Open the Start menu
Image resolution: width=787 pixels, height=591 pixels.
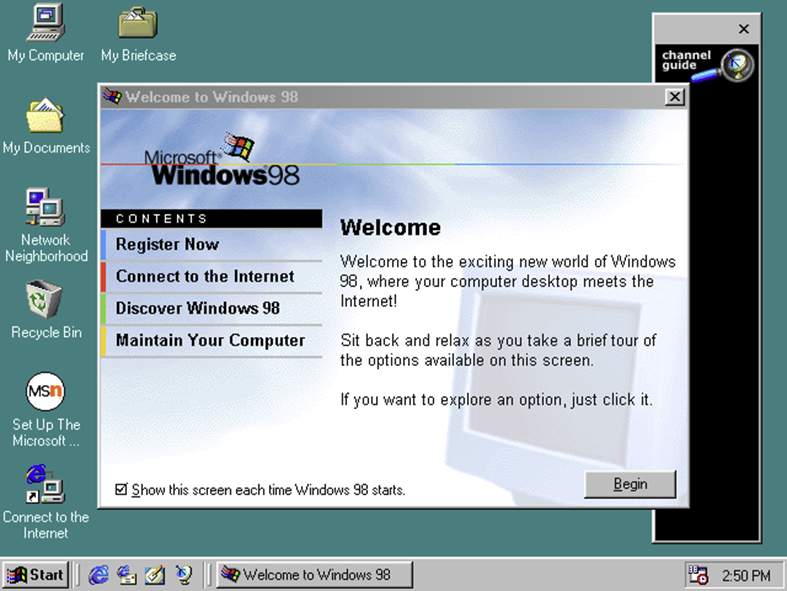pos(37,574)
